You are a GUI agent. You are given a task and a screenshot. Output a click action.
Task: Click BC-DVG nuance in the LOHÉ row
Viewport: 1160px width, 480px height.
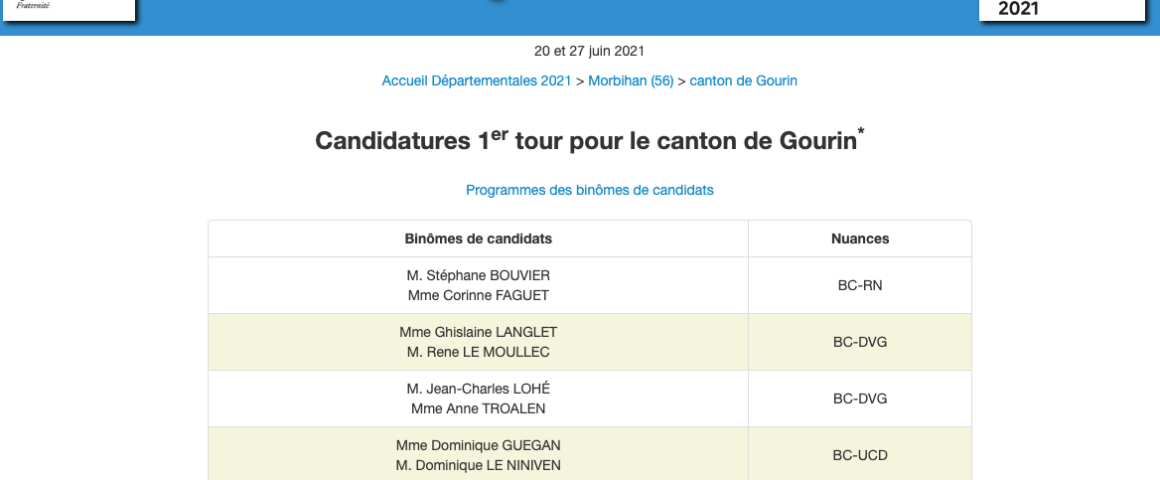pos(860,399)
